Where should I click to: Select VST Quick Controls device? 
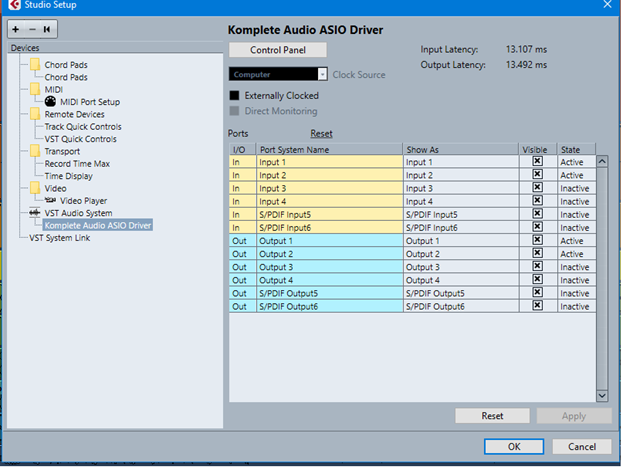(x=80, y=139)
